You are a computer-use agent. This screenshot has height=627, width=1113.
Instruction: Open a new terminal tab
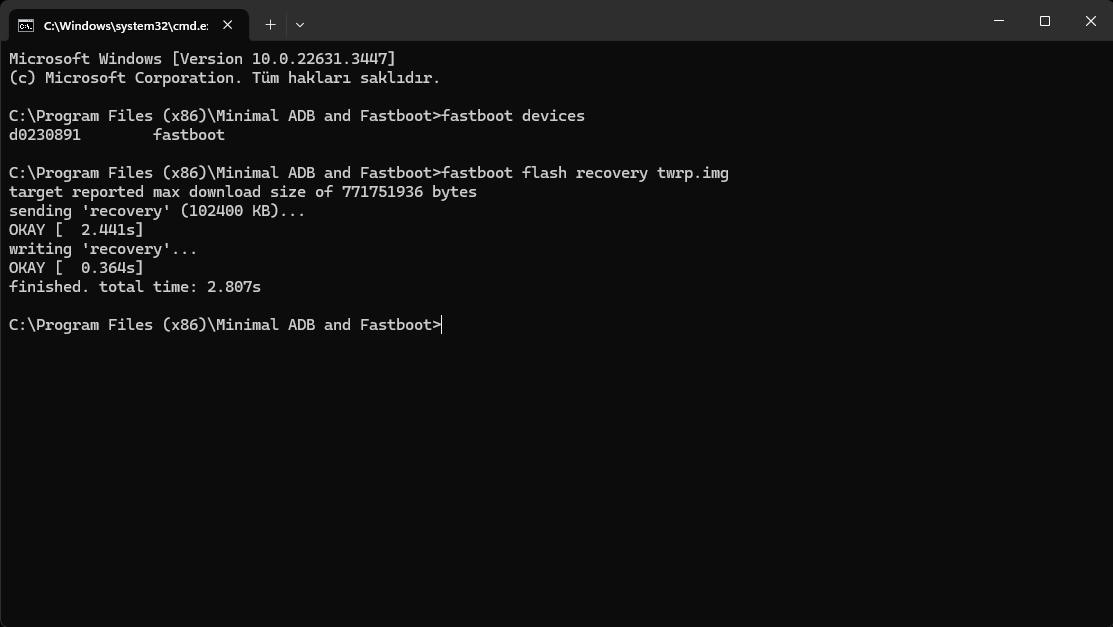[270, 24]
